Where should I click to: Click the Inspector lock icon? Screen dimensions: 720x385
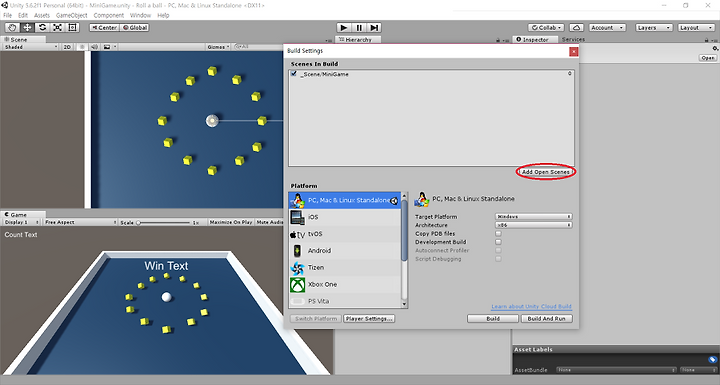(x=707, y=40)
